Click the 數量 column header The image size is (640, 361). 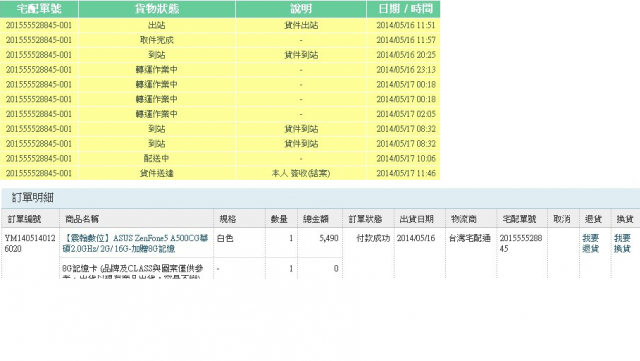[279, 219]
